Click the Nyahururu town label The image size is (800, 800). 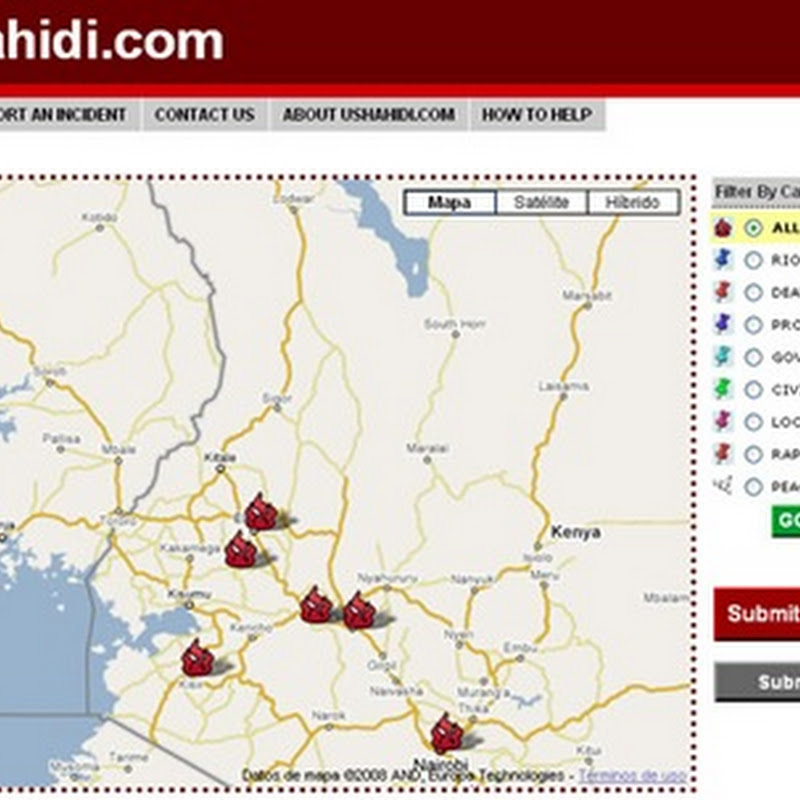point(387,578)
